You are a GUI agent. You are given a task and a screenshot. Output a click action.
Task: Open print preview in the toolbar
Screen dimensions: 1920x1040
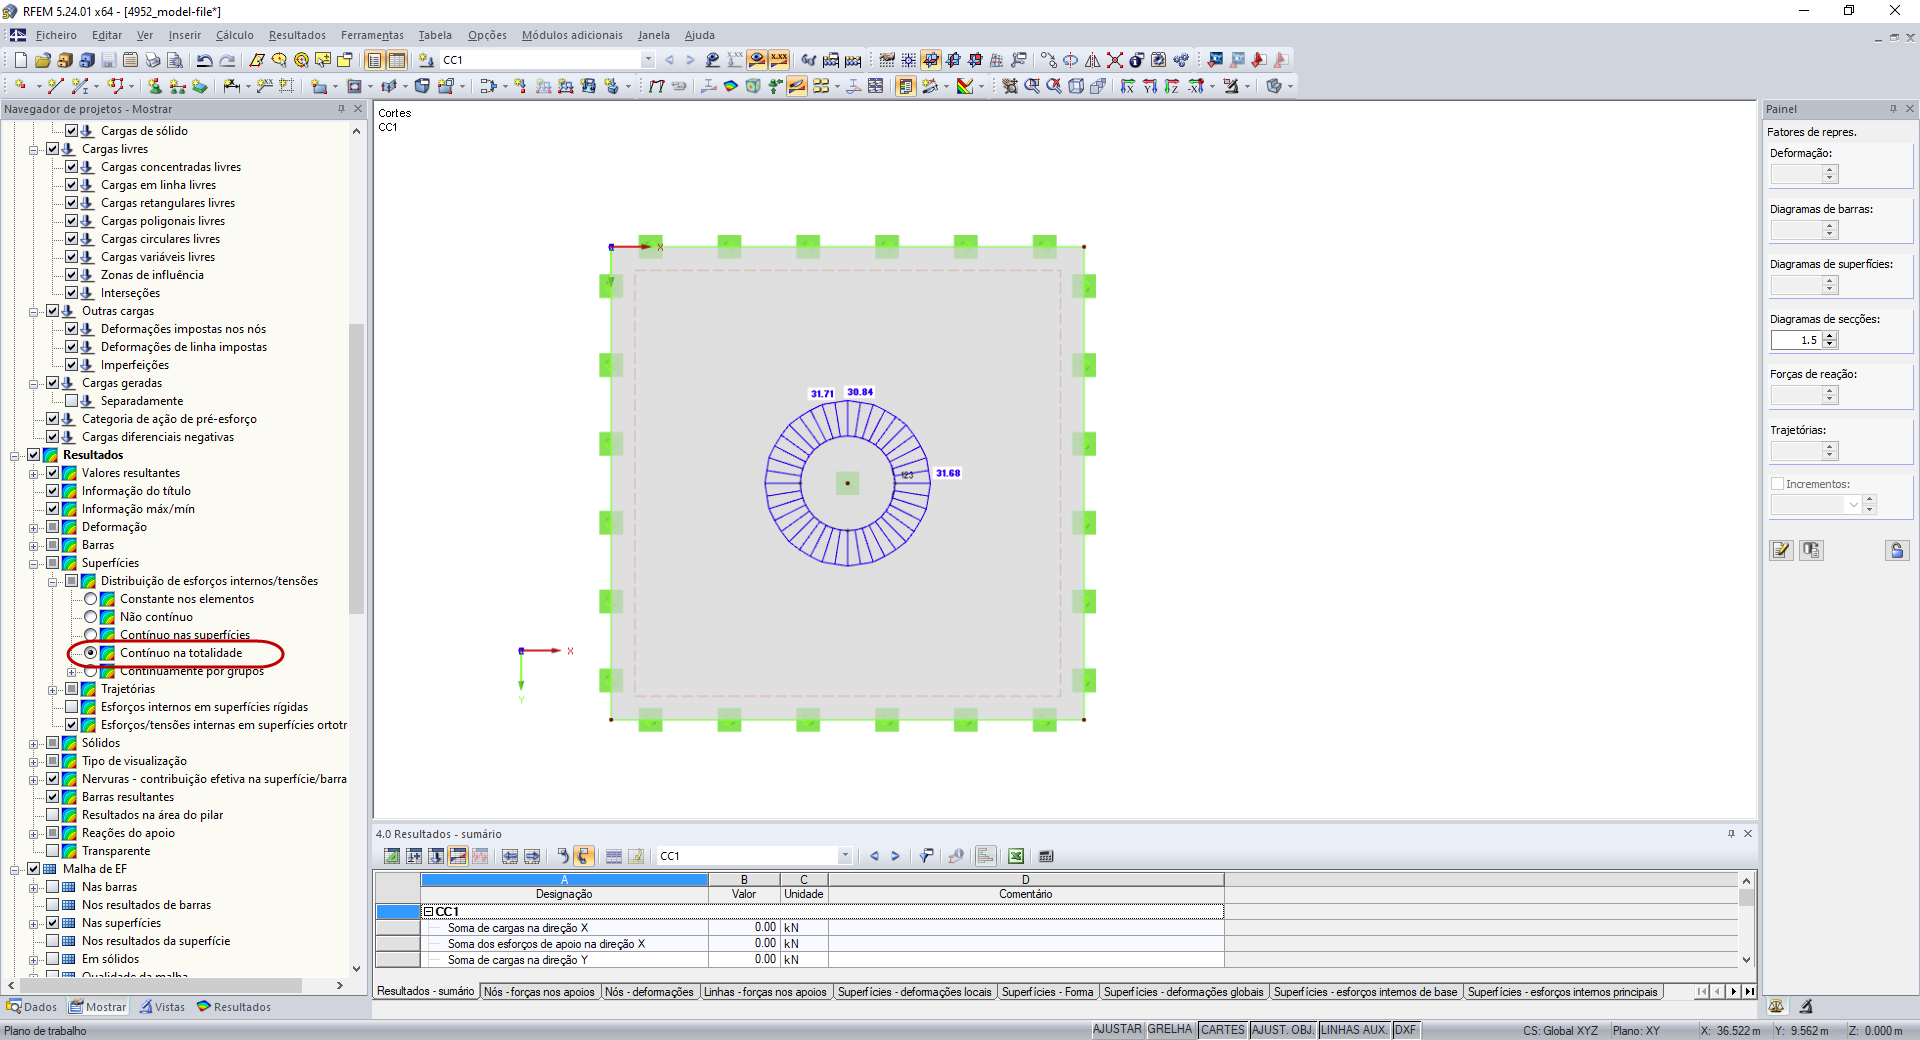pos(174,60)
